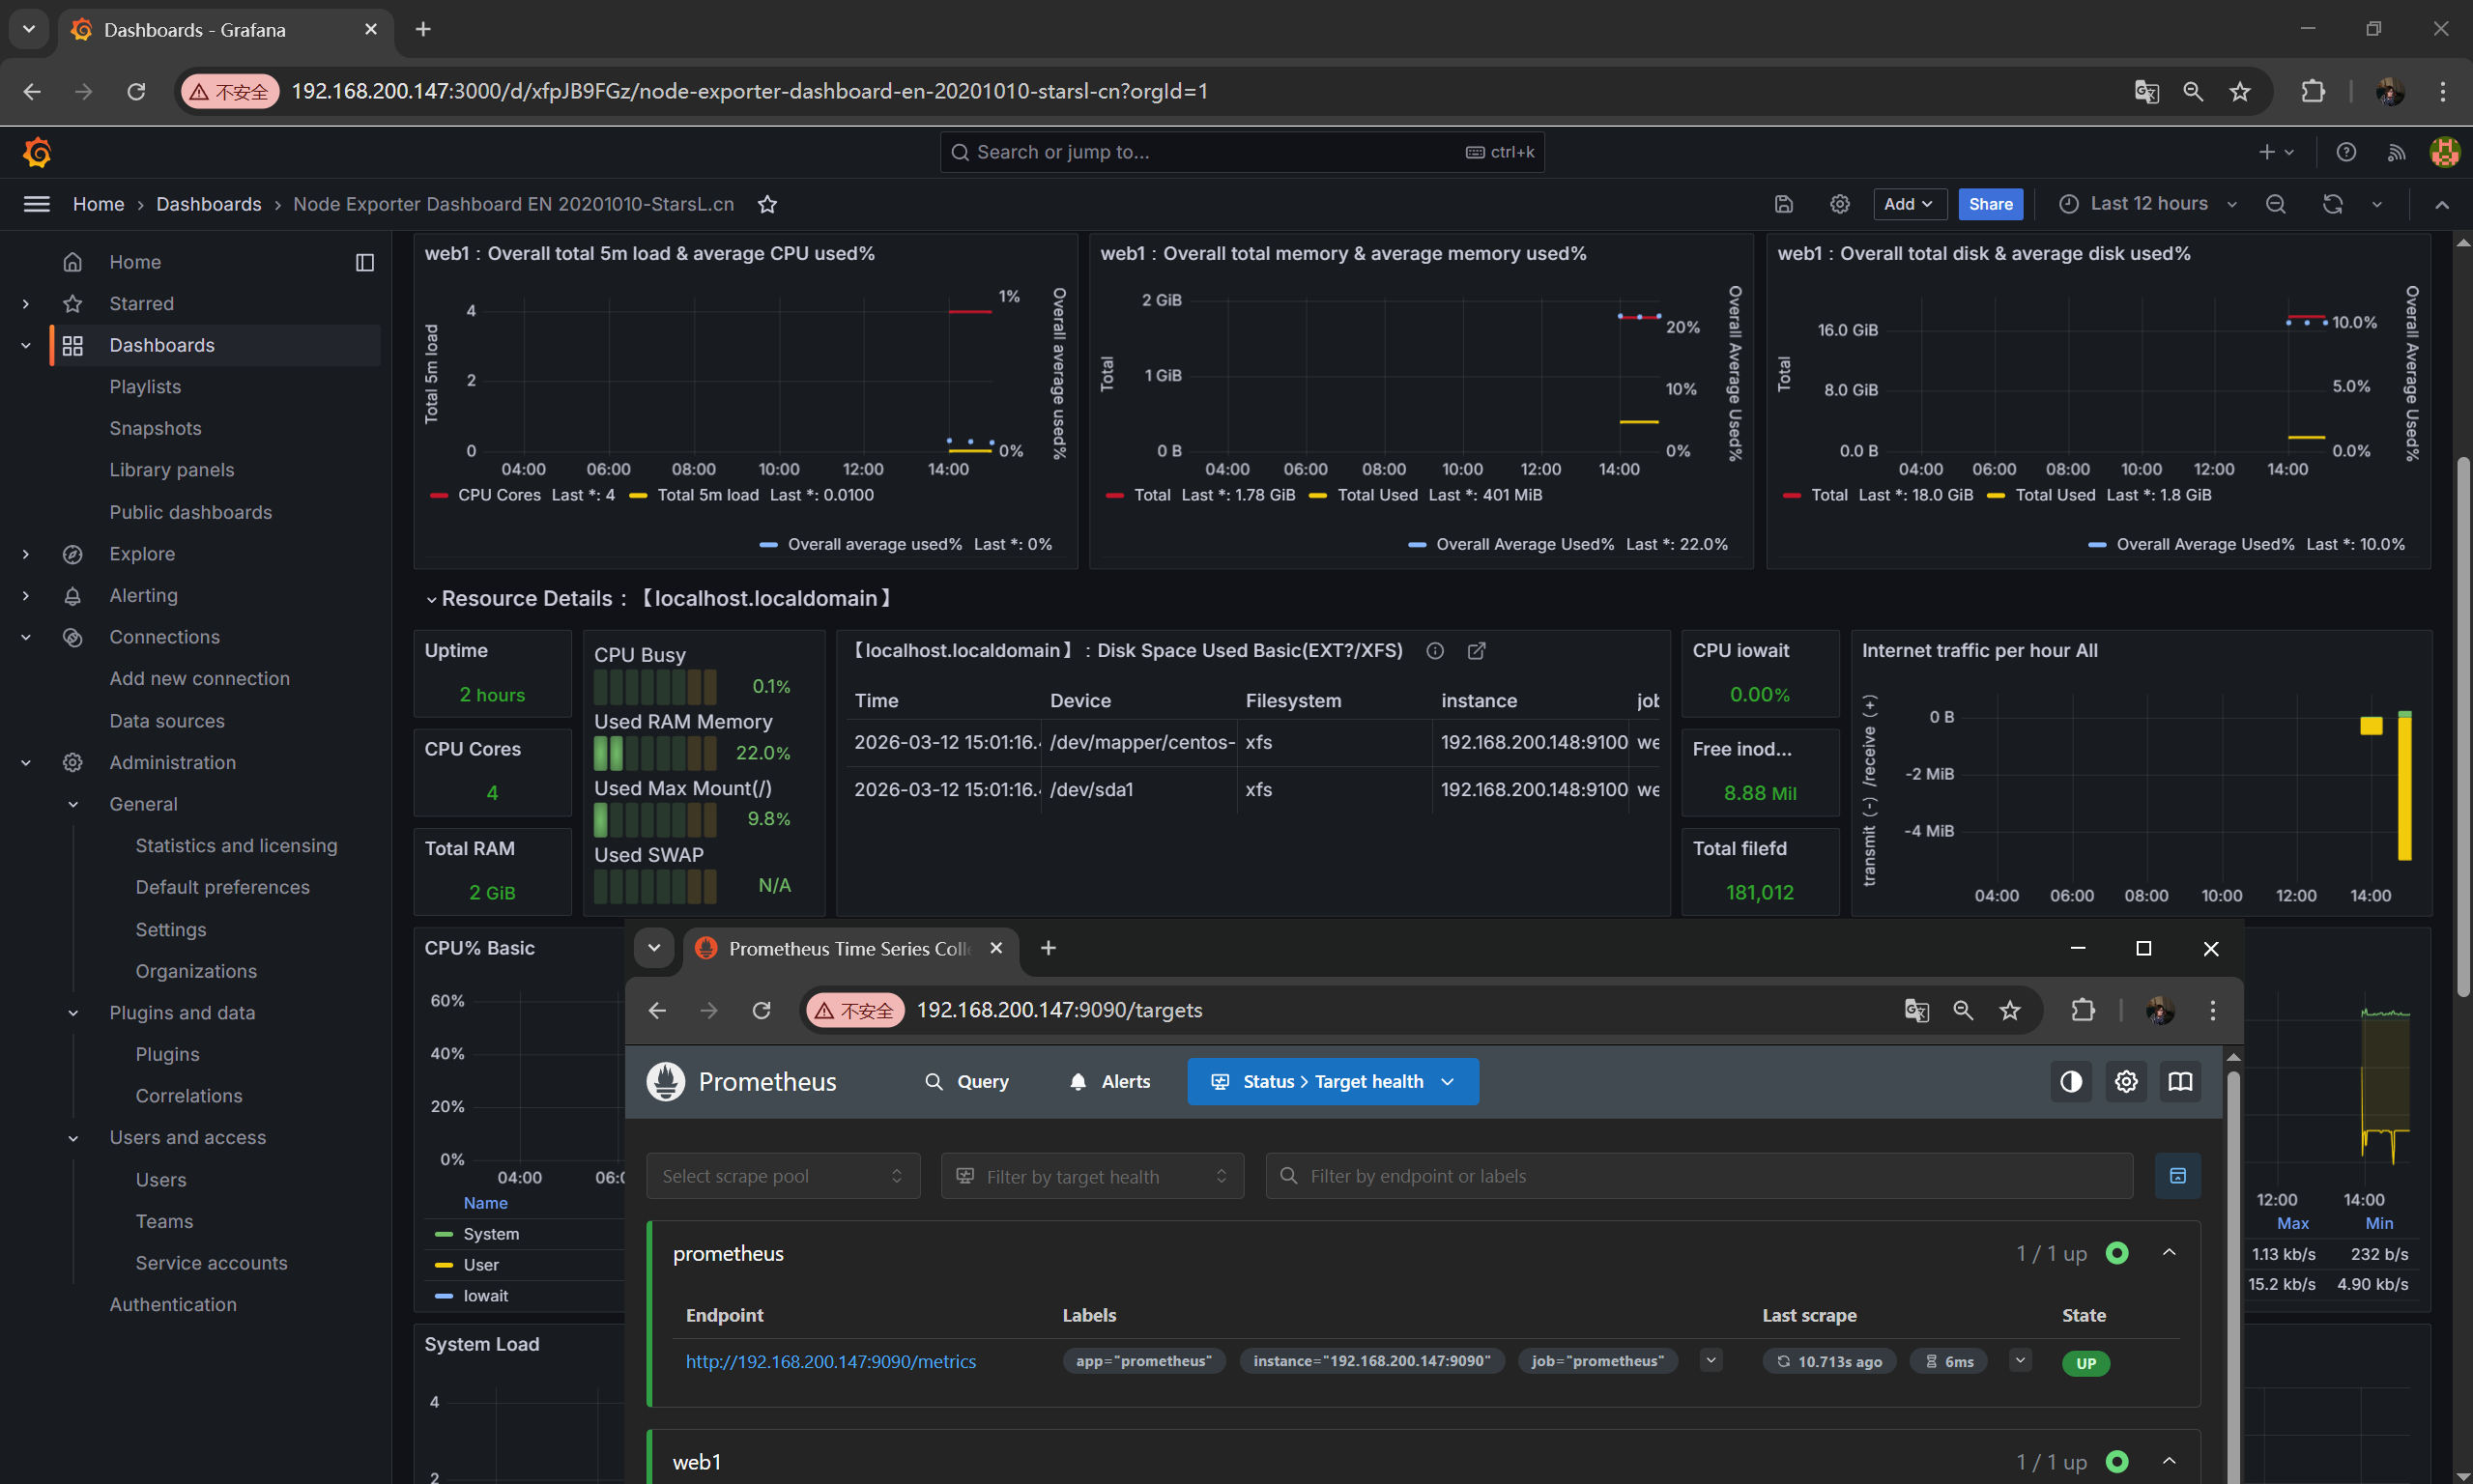2473x1484 pixels.
Task: Click the refresh dashboard icon
Action: (2332, 204)
